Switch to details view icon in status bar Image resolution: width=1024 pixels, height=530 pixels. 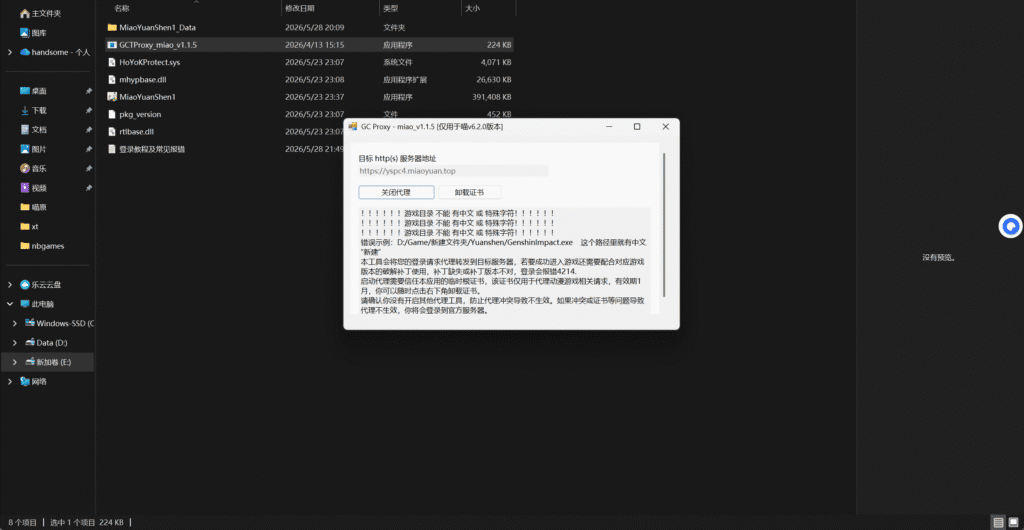click(999, 523)
